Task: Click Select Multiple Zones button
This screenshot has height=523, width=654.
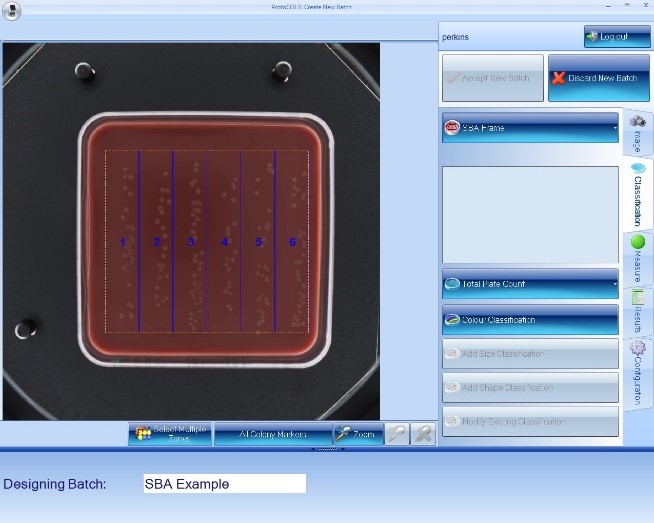Action: (169, 434)
